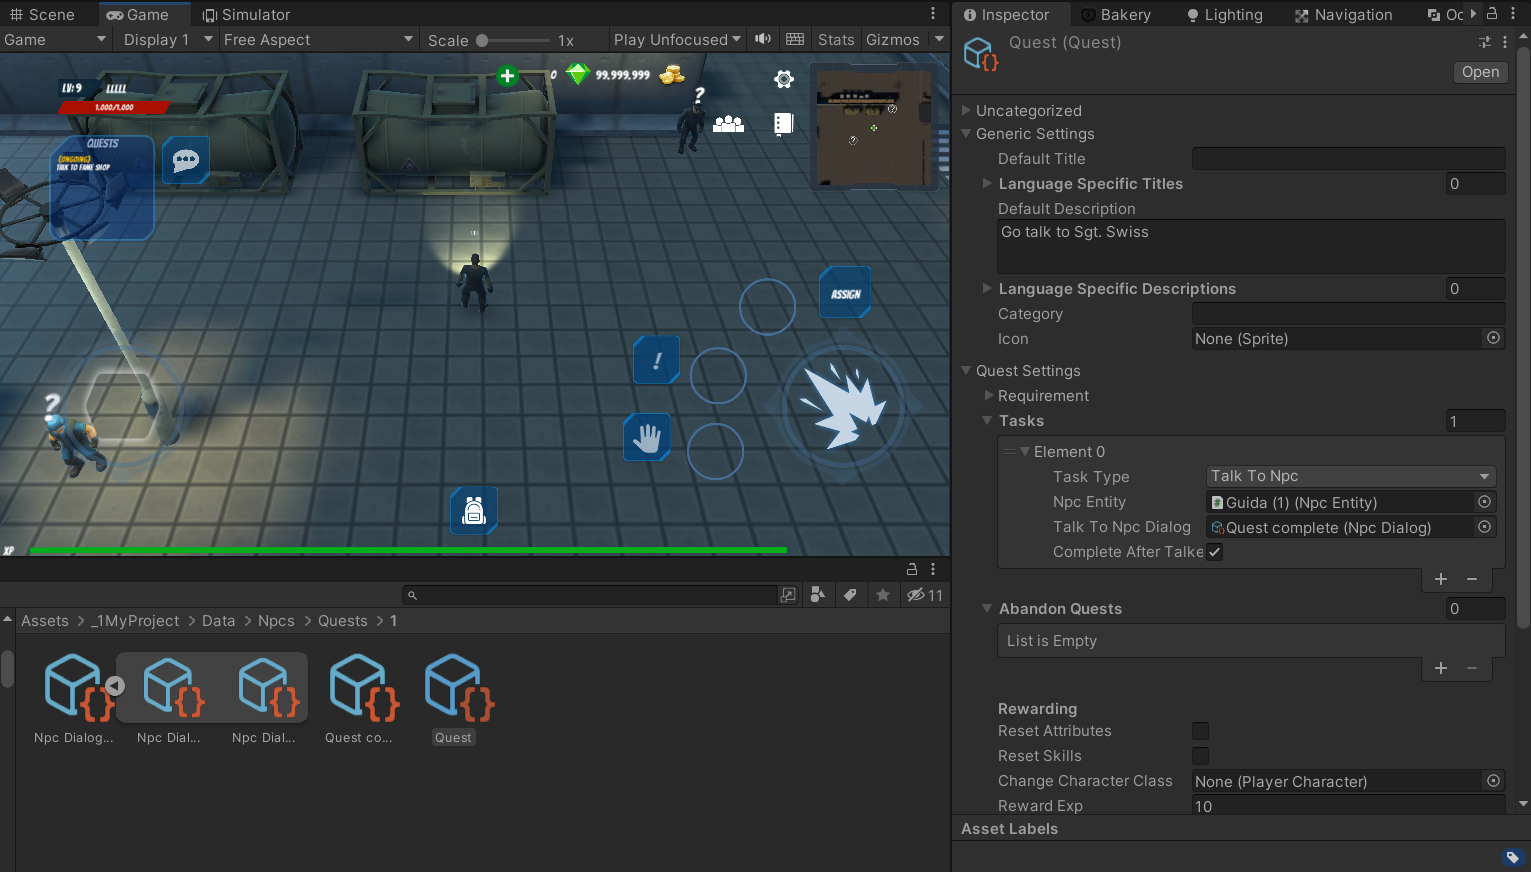The height and width of the screenshot is (872, 1531).
Task: Open the search by type filter
Action: (818, 595)
